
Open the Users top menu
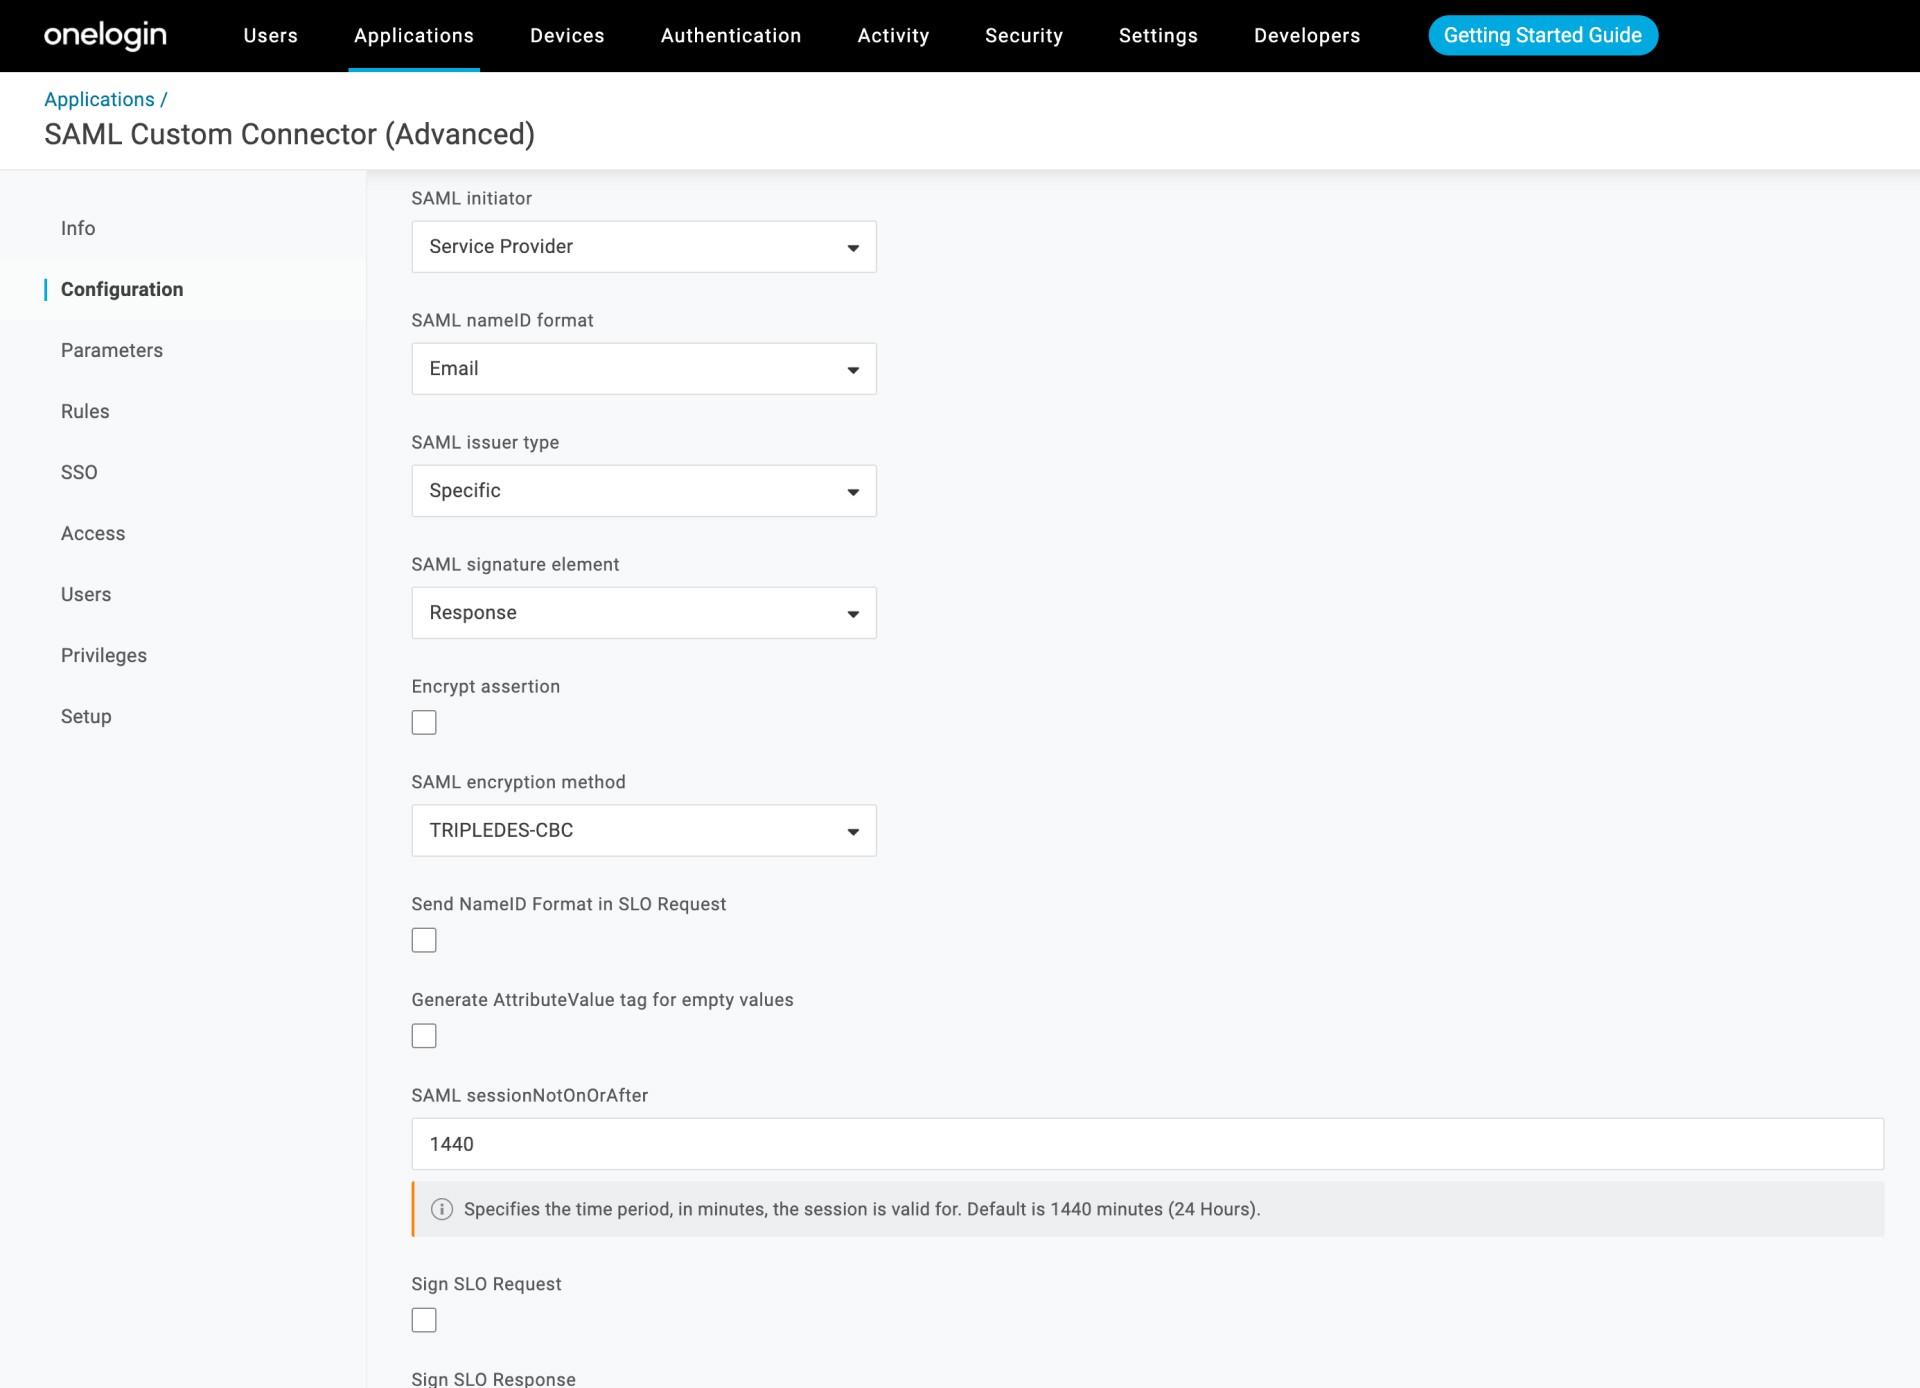270,36
